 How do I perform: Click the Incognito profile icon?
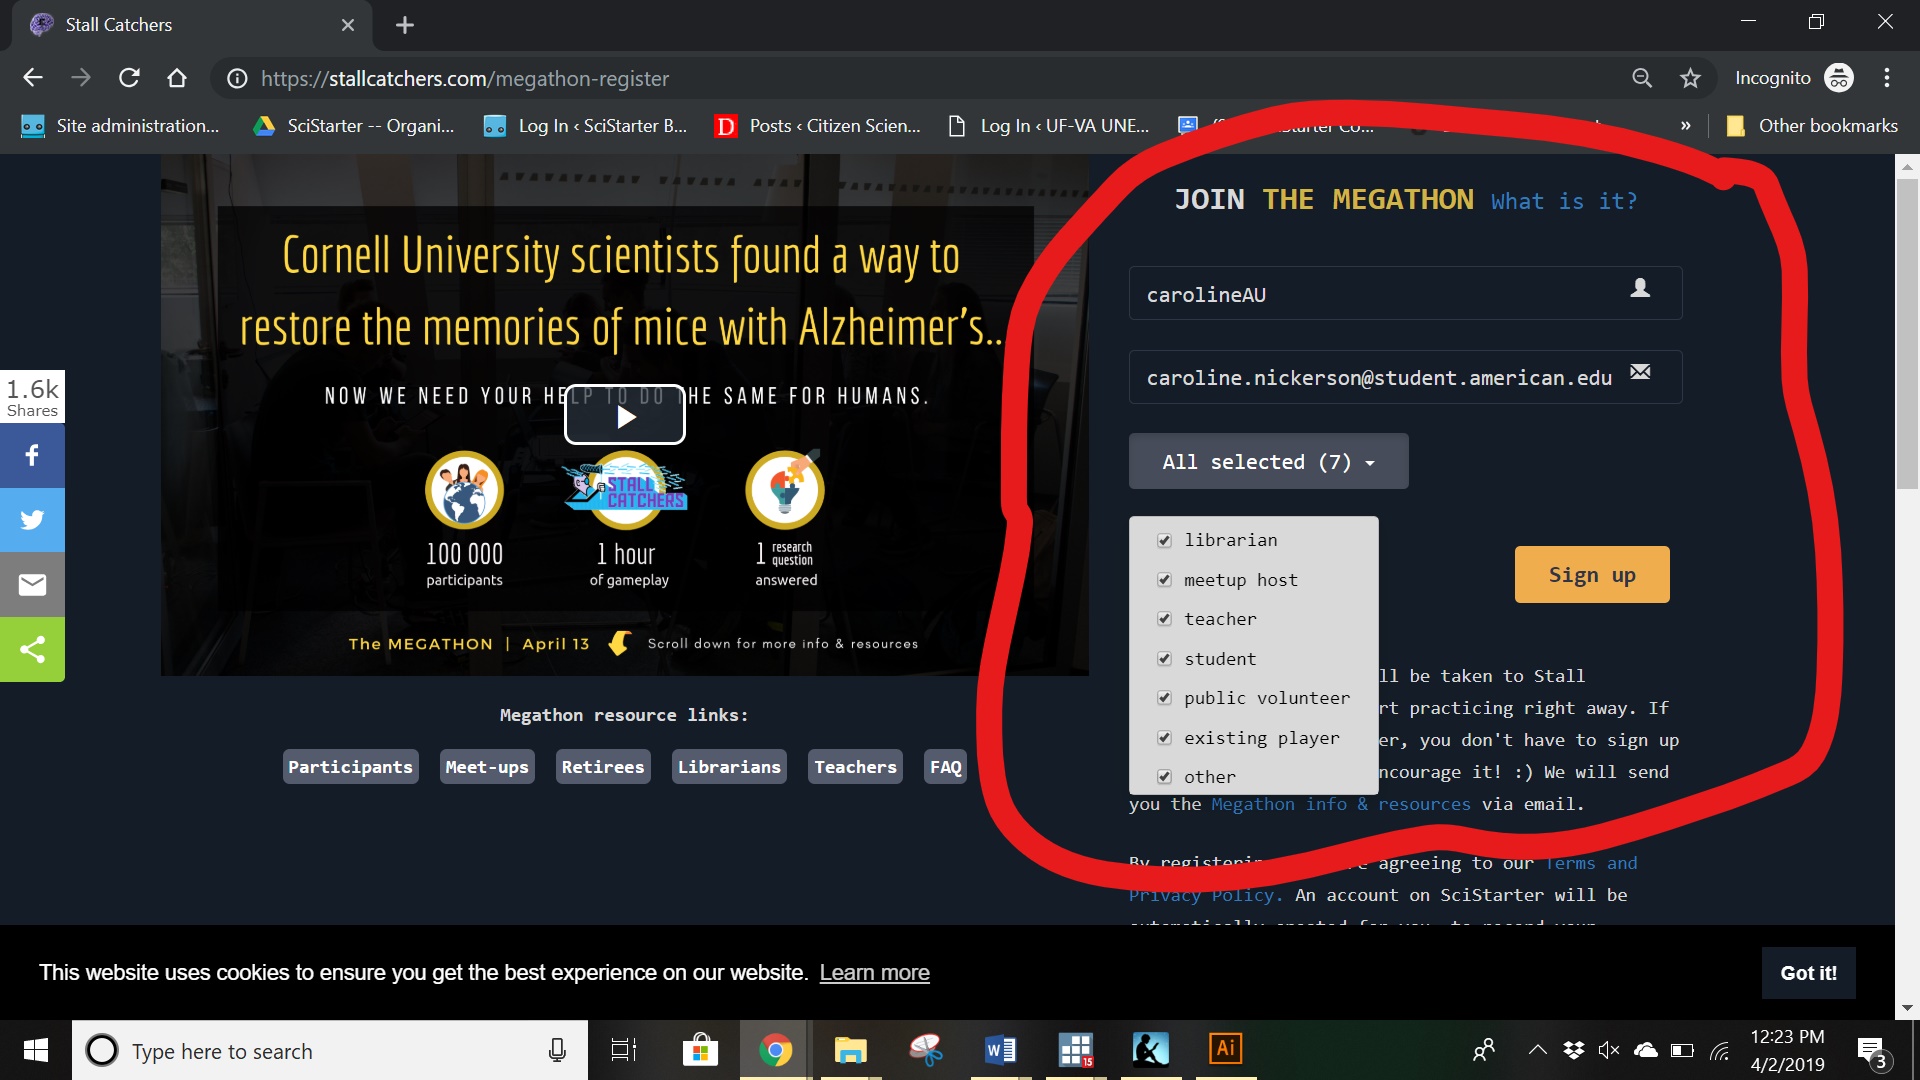click(1839, 78)
